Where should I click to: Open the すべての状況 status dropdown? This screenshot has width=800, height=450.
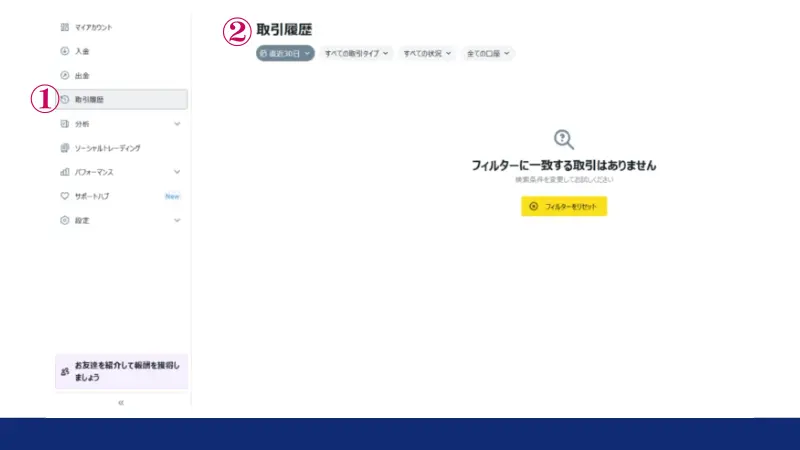(x=428, y=53)
